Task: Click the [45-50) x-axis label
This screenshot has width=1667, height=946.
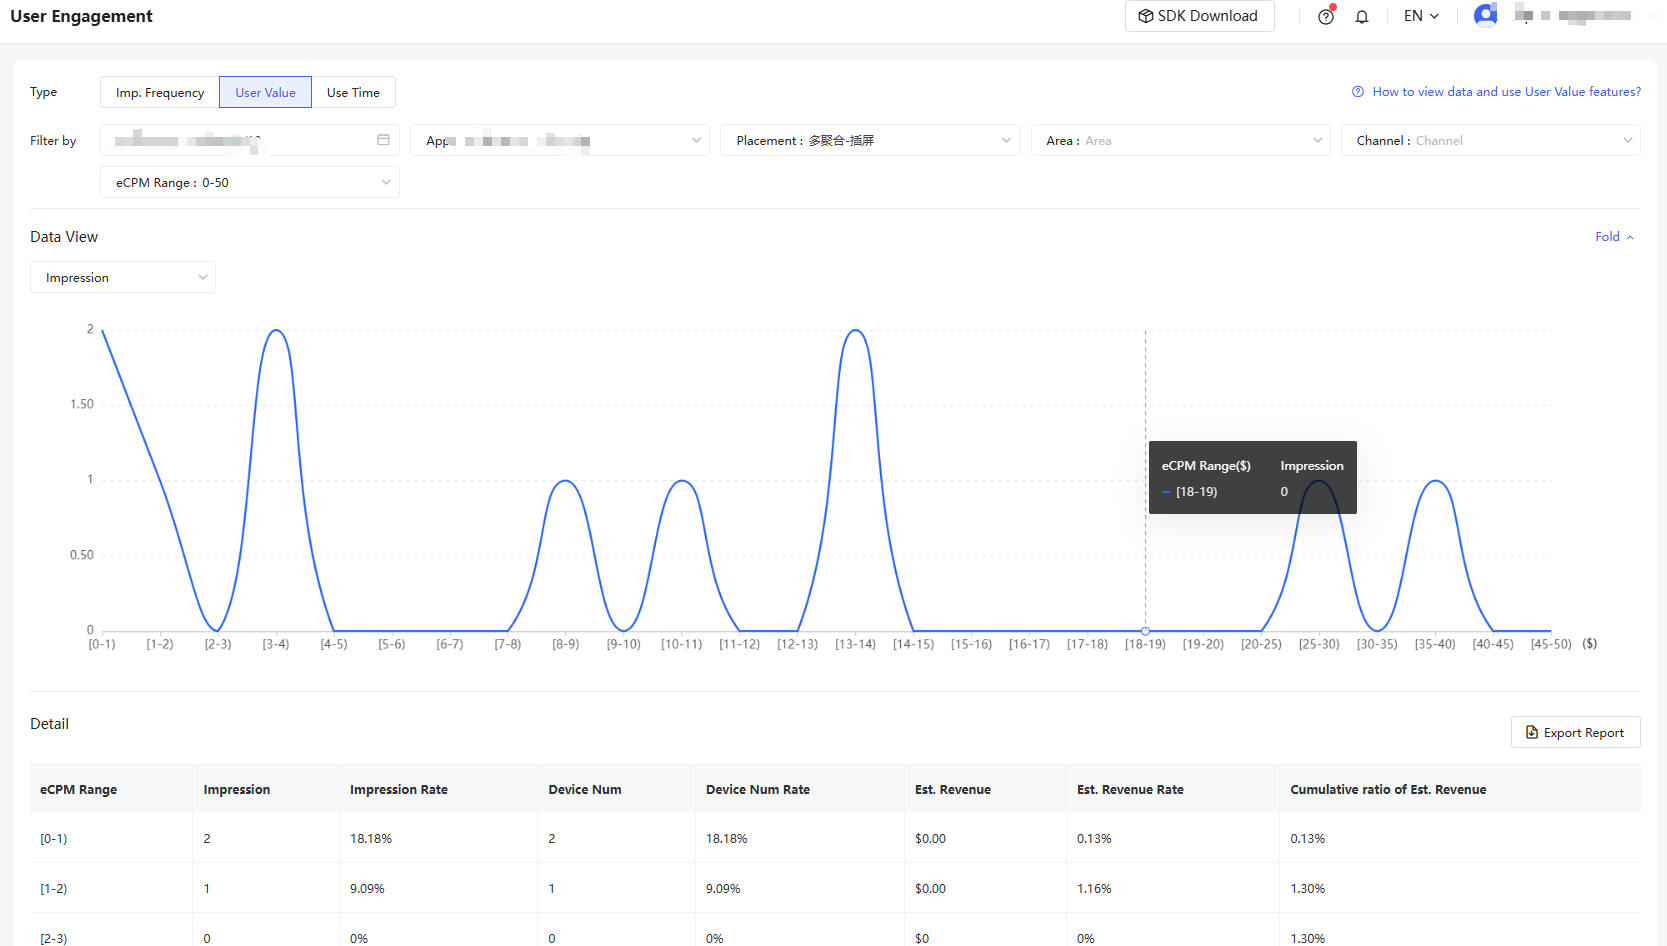Action: coord(1551,644)
